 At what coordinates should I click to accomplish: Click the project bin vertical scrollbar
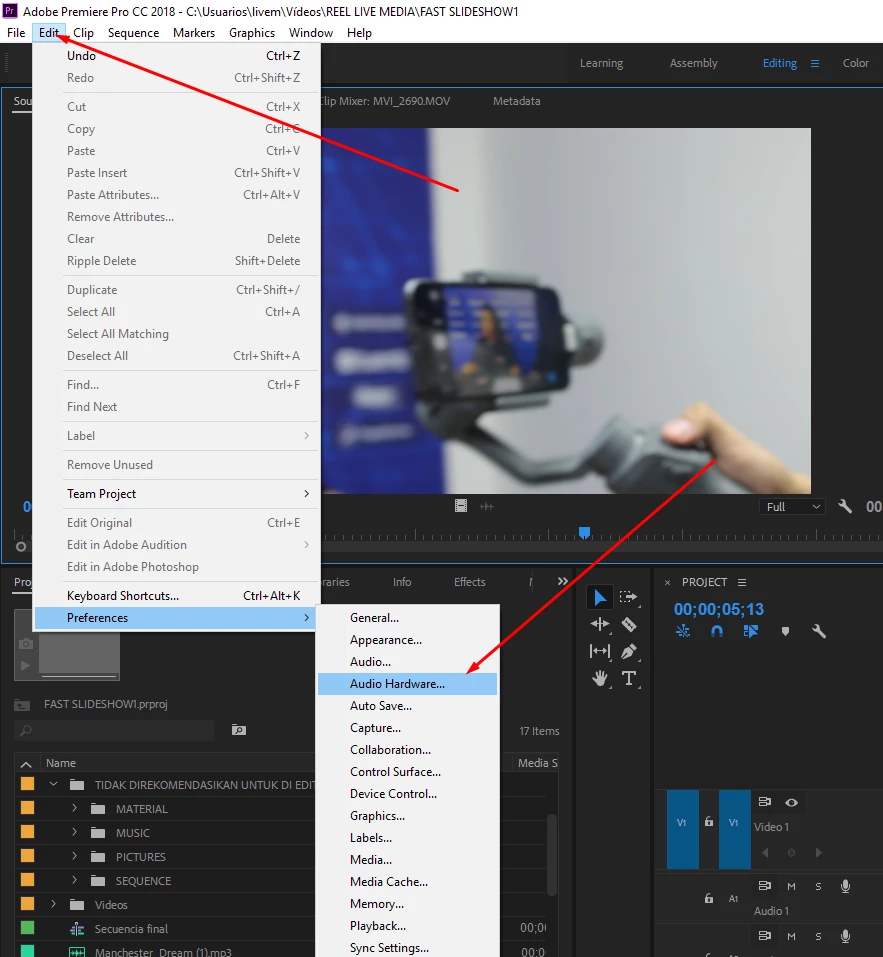pos(552,854)
